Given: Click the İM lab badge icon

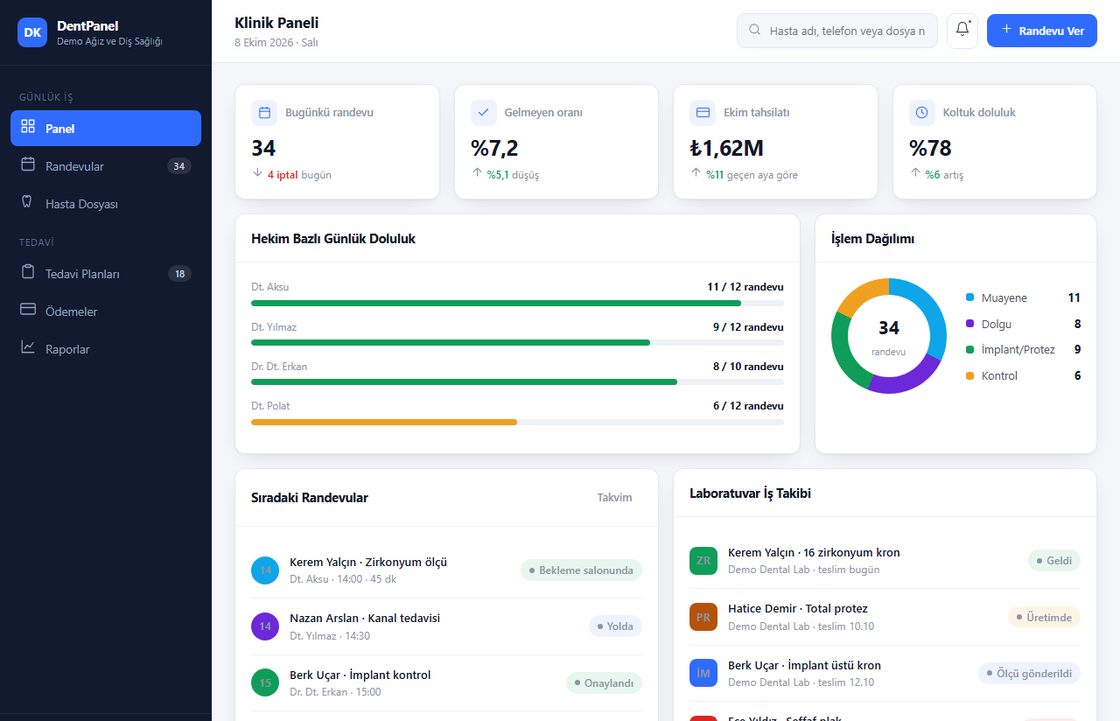Looking at the screenshot, I should [x=703, y=673].
